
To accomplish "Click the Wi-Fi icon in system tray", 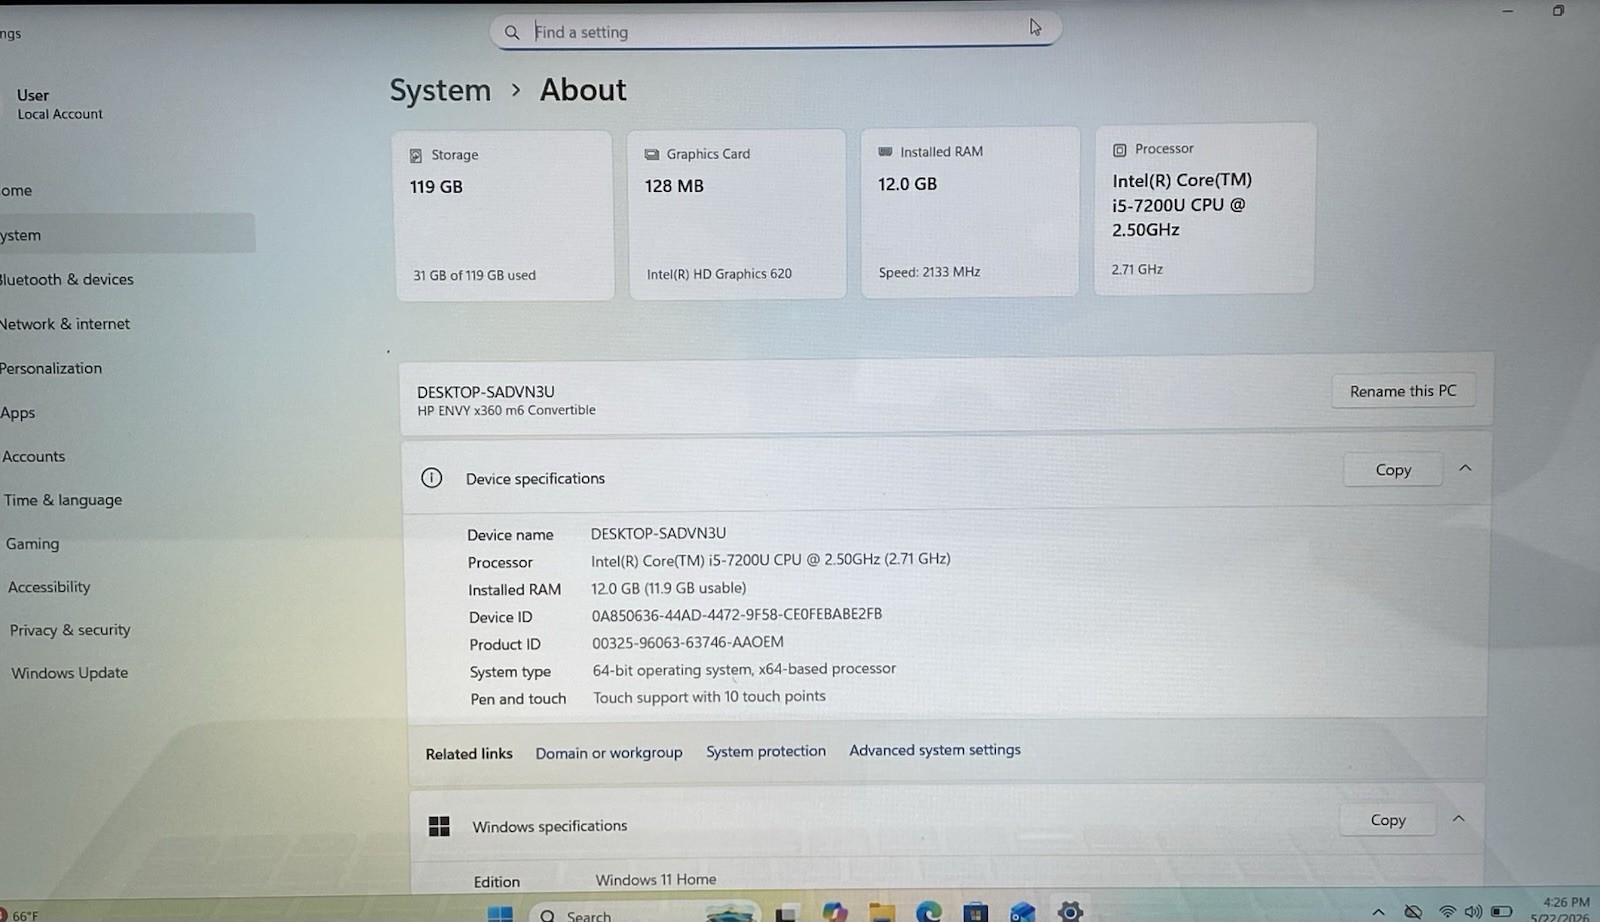I will pos(1446,912).
